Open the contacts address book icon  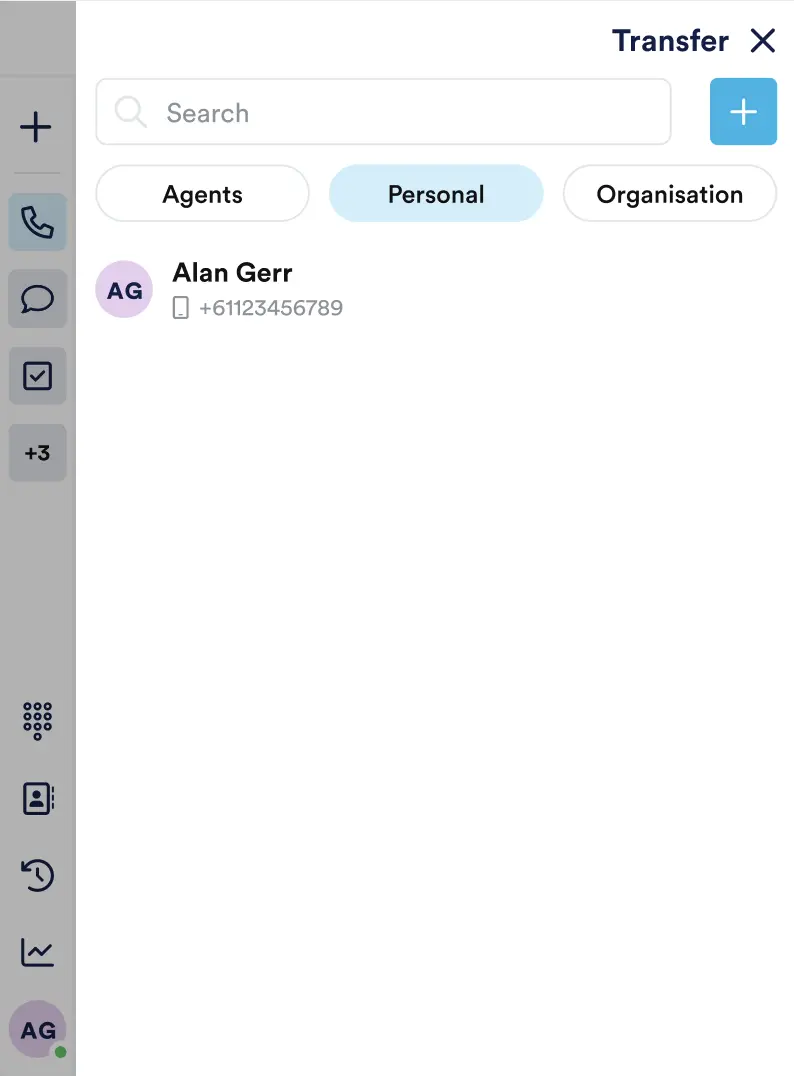[37, 798]
